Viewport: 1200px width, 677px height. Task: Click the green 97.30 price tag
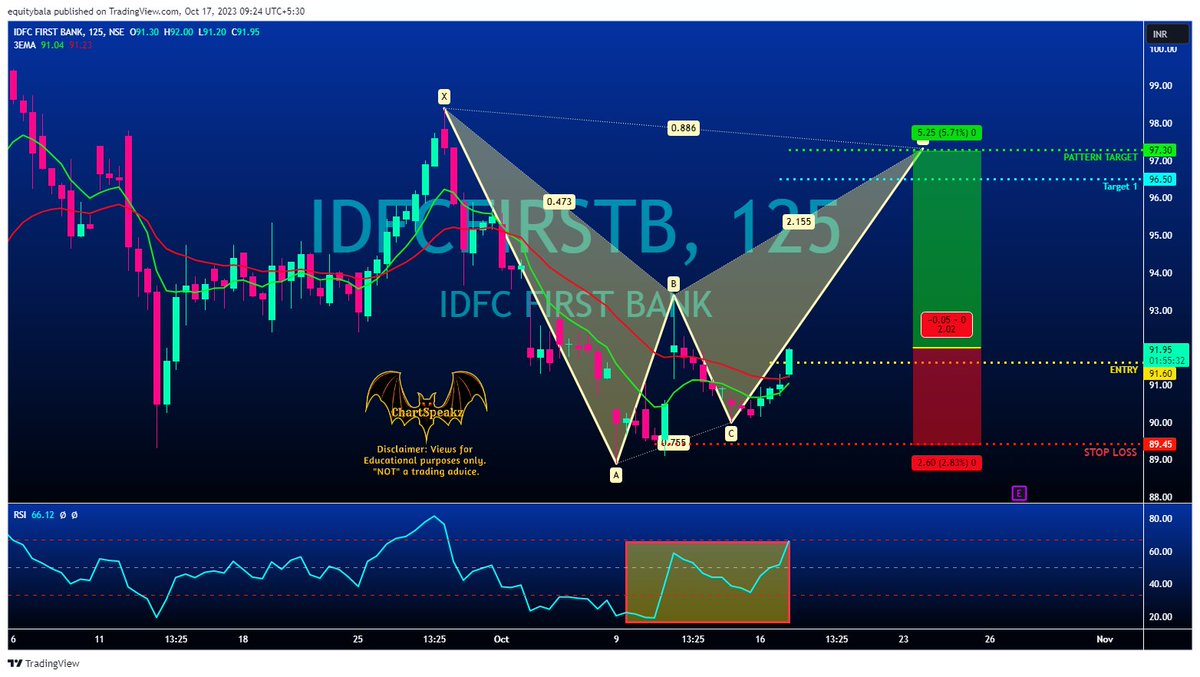tap(1160, 149)
